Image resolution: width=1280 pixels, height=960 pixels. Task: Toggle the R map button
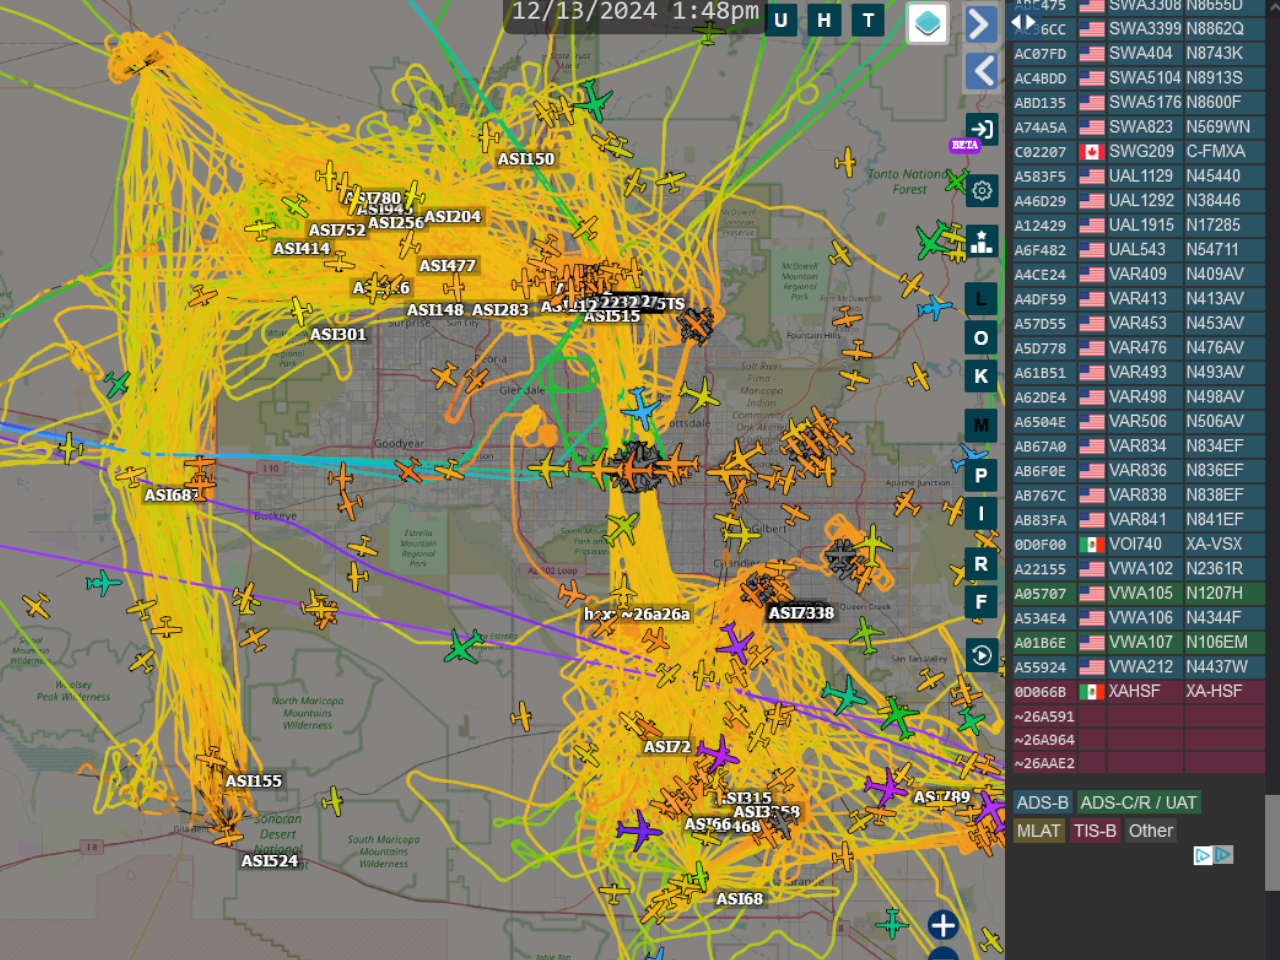pos(981,564)
